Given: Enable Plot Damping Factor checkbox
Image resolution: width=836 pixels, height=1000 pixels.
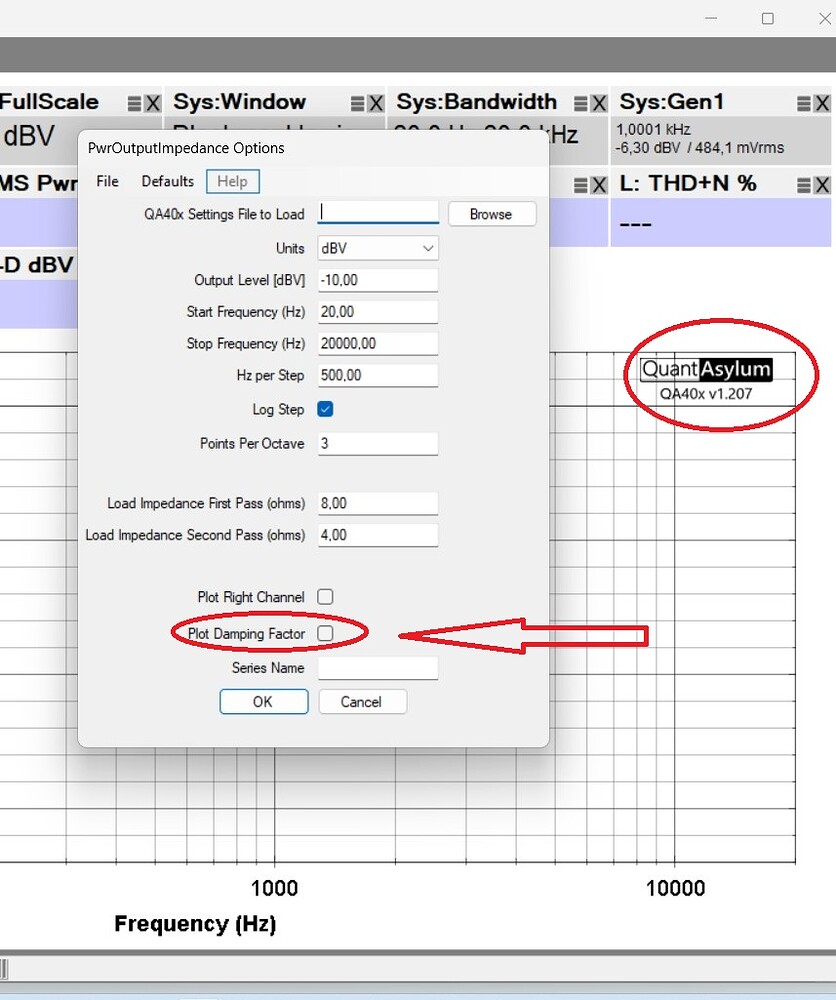Looking at the screenshot, I should pyautogui.click(x=325, y=633).
